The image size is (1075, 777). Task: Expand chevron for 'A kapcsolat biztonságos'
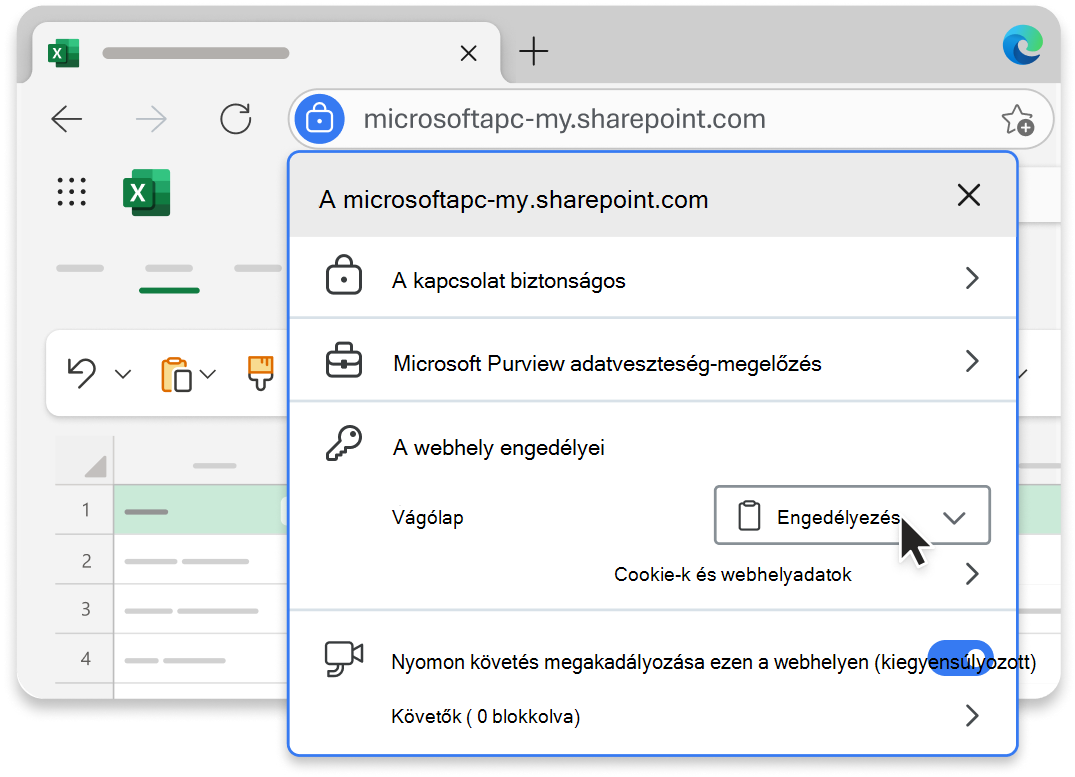click(971, 278)
